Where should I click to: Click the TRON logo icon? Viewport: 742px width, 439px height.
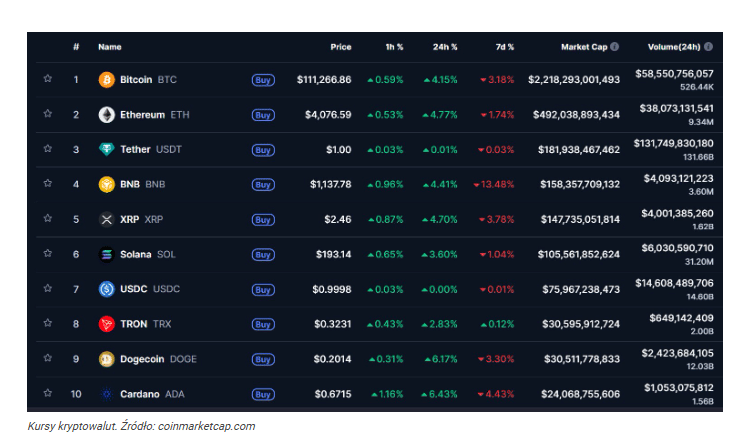tap(106, 324)
